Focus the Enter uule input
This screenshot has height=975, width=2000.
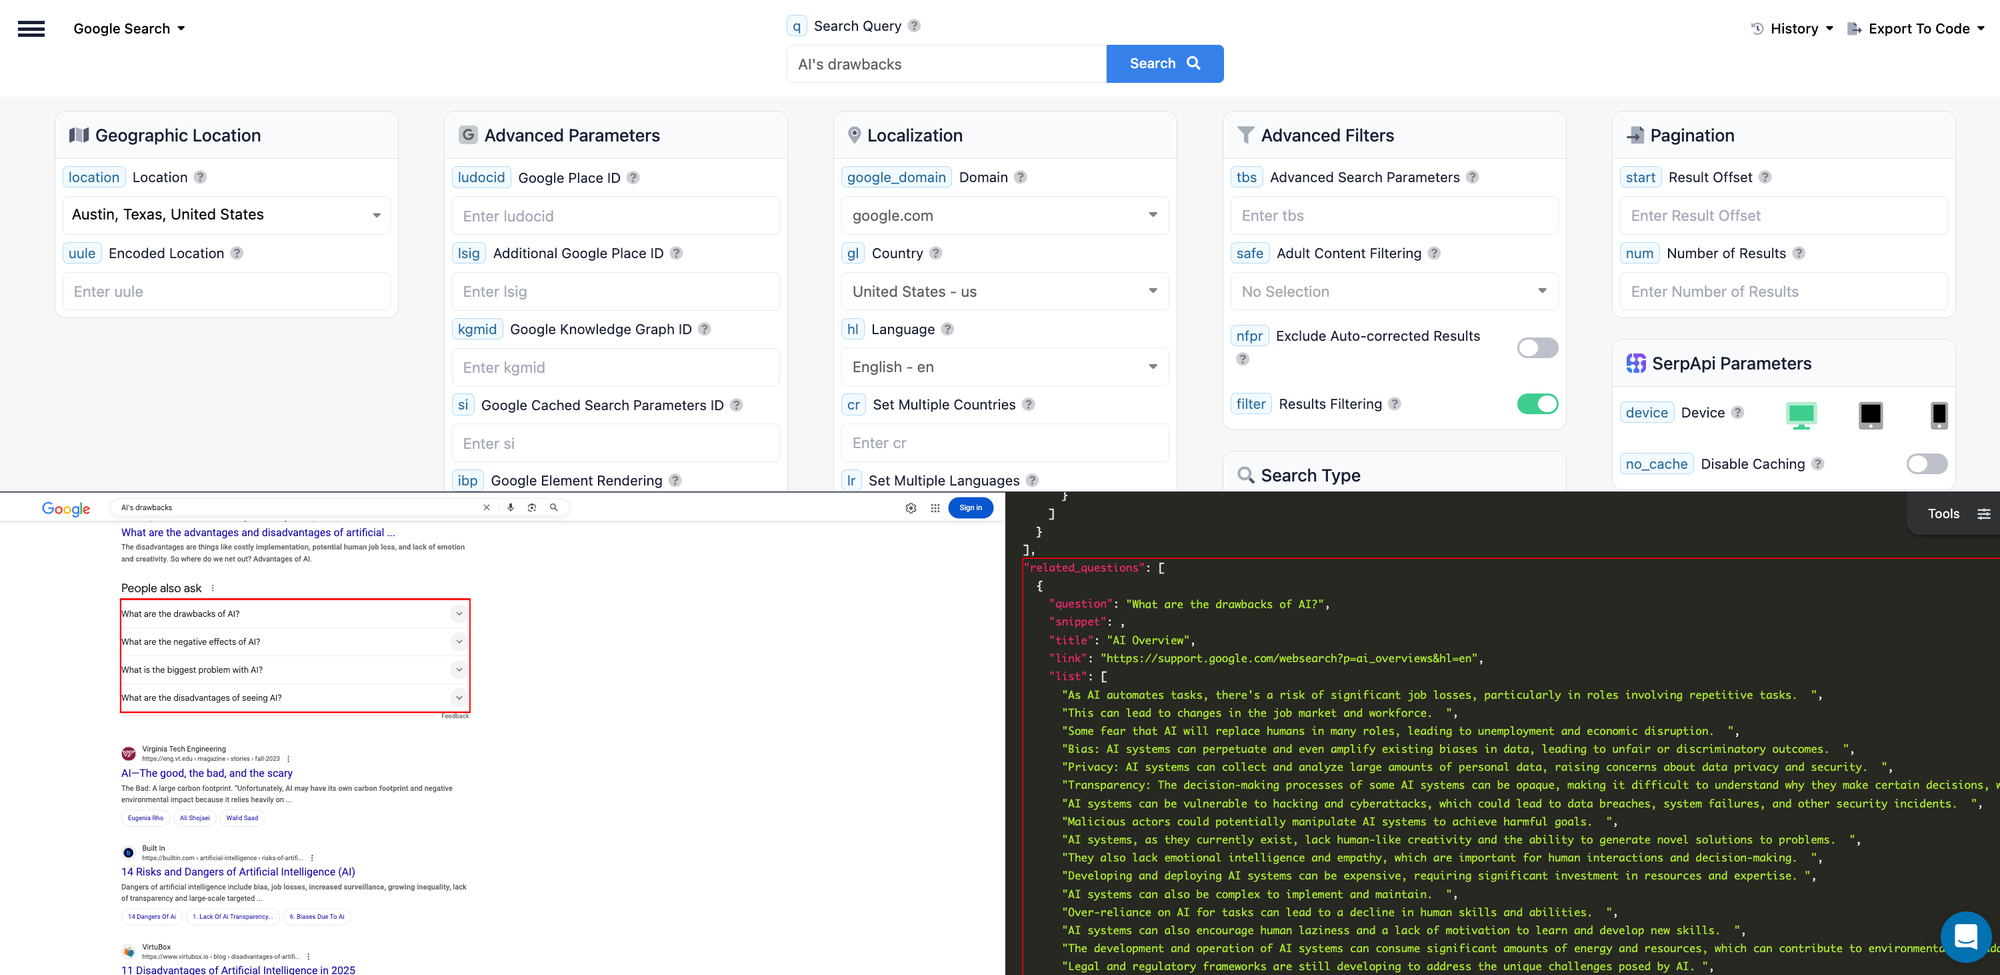click(227, 291)
